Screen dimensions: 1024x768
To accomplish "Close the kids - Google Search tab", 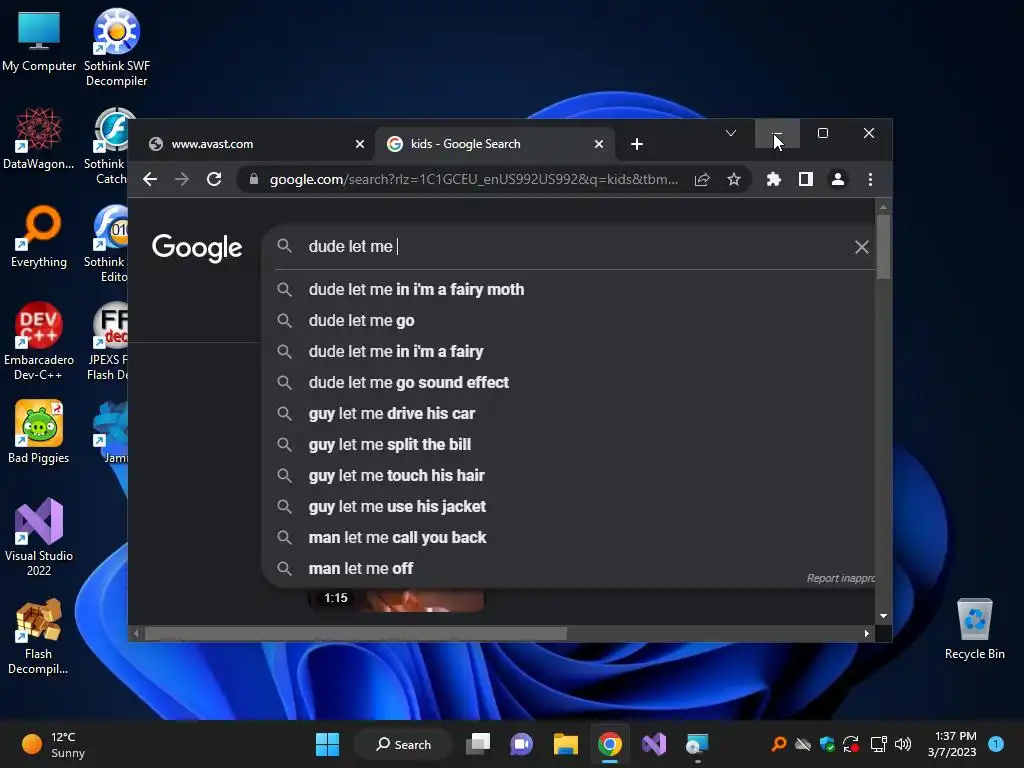I will pyautogui.click(x=599, y=144).
